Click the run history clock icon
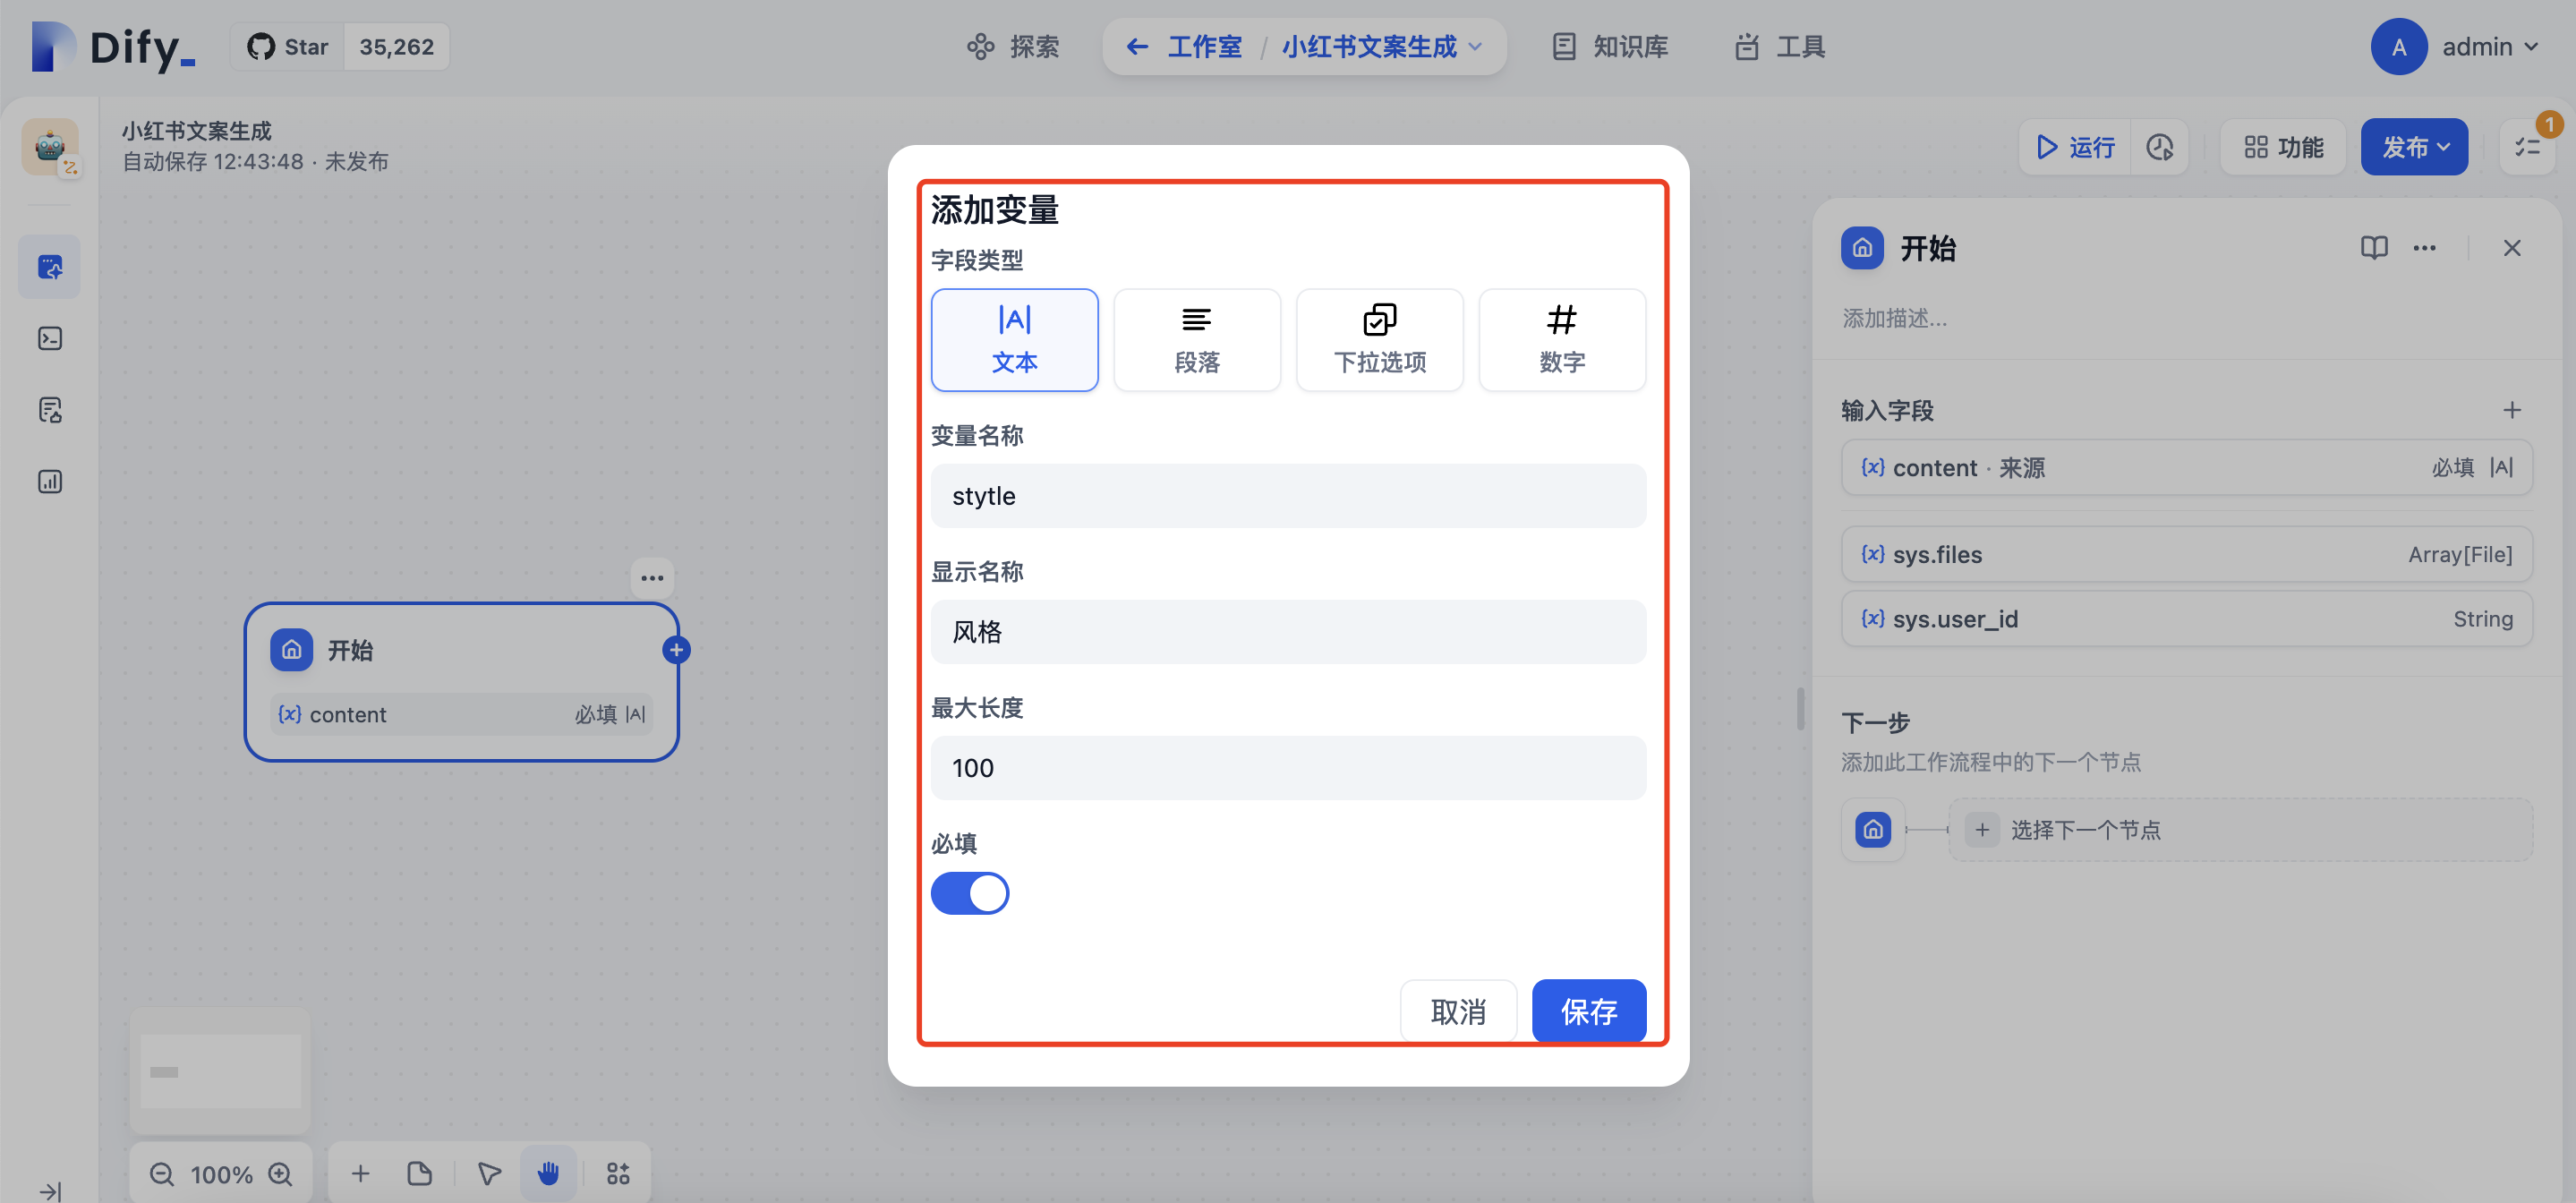 point(2159,147)
